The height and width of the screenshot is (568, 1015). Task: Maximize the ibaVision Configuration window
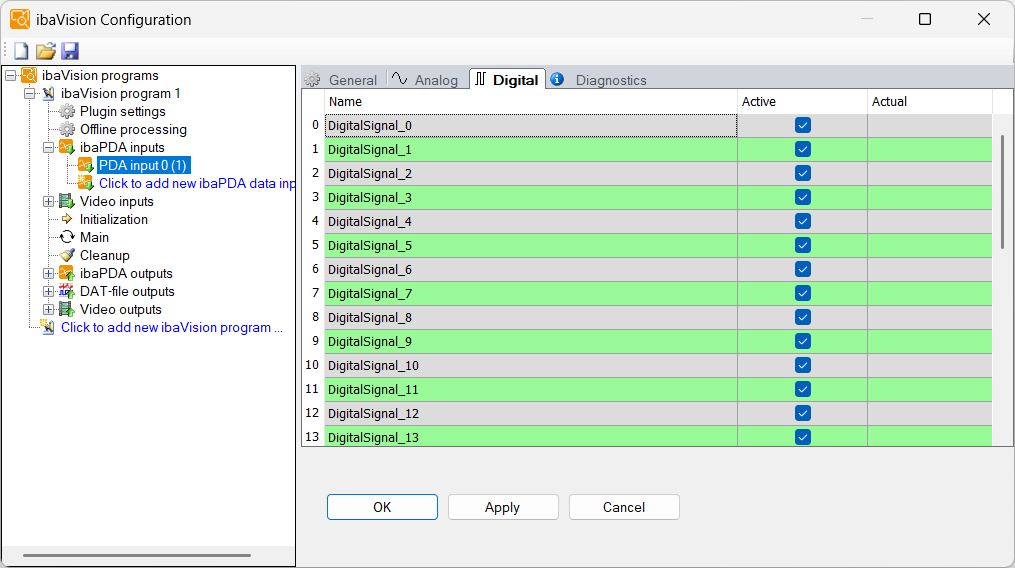[925, 19]
